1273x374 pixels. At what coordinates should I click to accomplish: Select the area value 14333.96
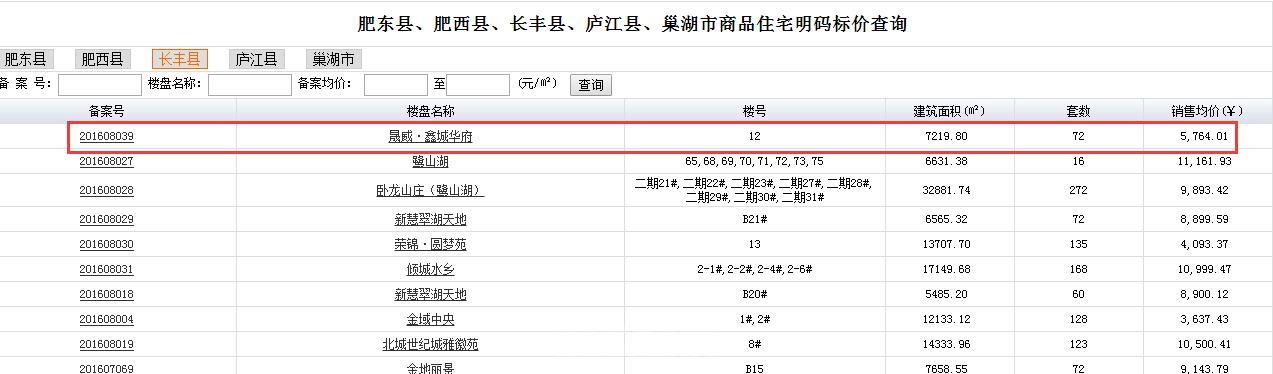click(948, 344)
